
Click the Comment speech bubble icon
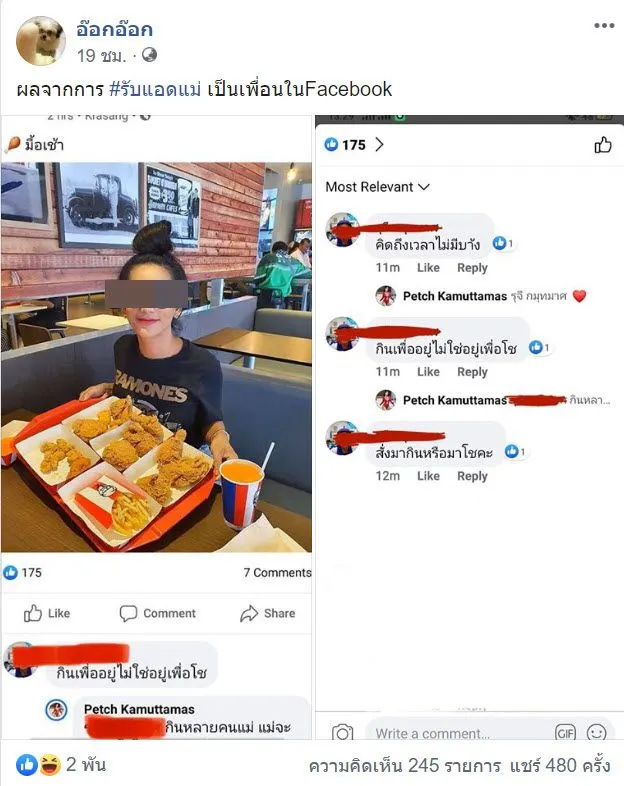coord(128,614)
